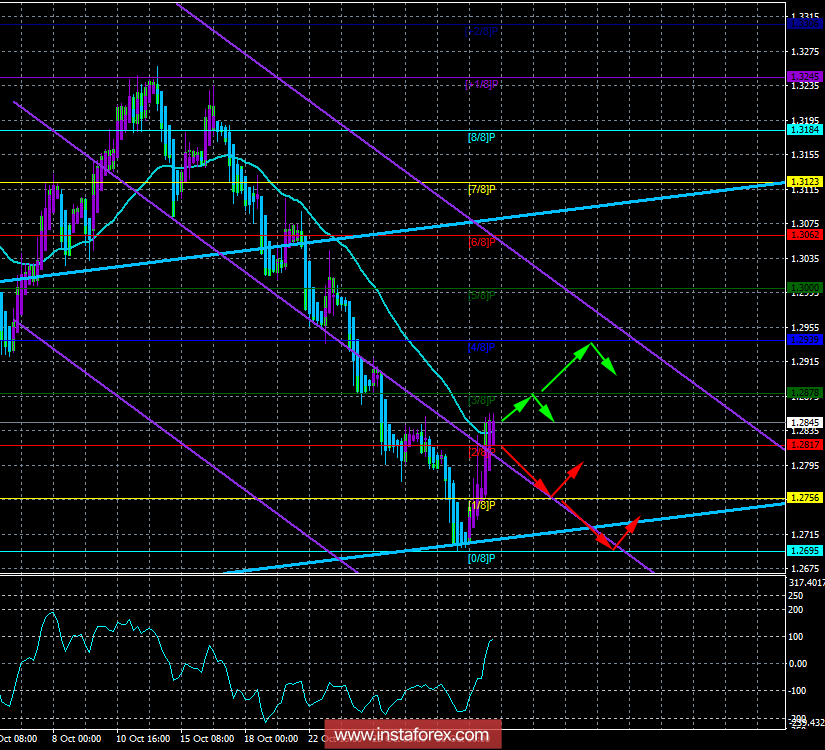Select the [7/8]P Murray level label
The width and height of the screenshot is (825, 750).
click(481, 189)
